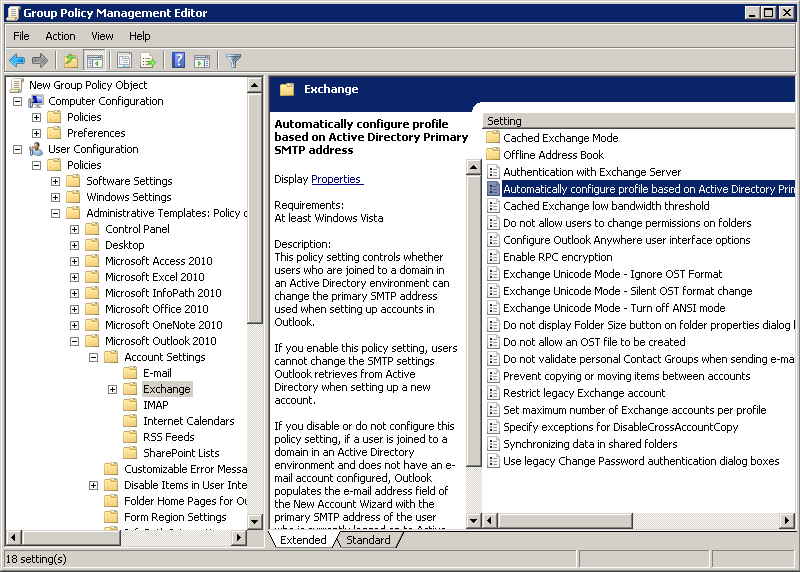Open the View menu
The height and width of the screenshot is (572, 800).
coord(102,36)
